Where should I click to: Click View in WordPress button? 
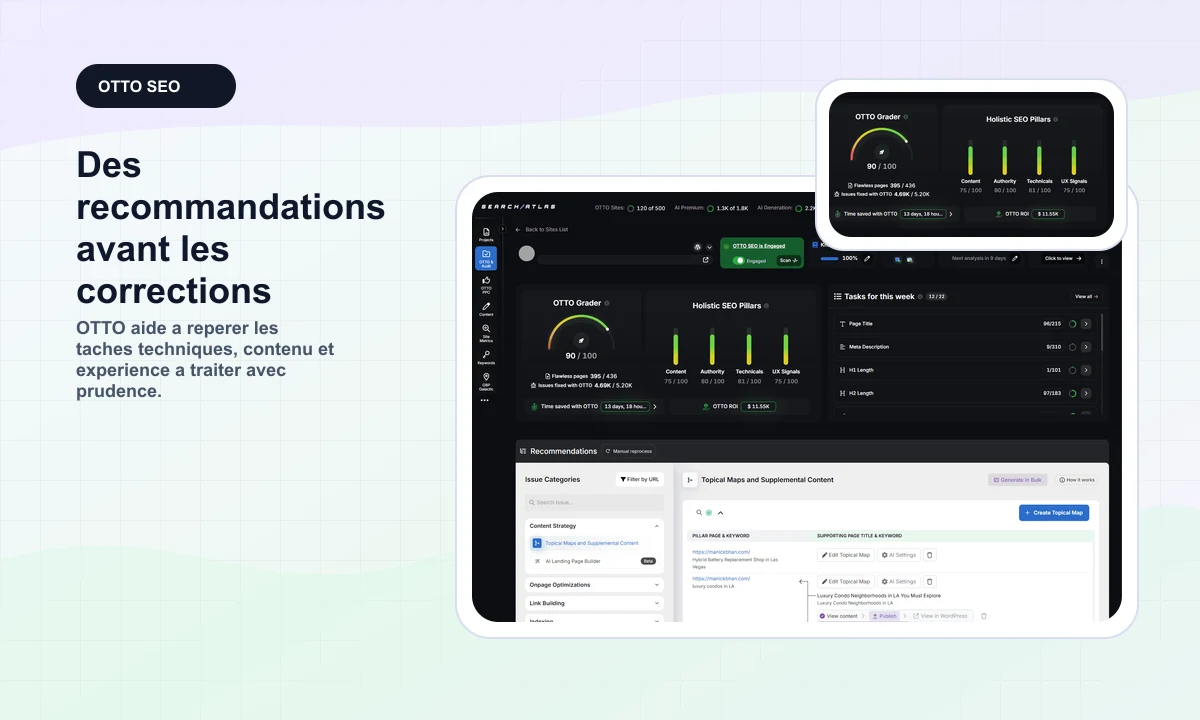click(x=940, y=616)
